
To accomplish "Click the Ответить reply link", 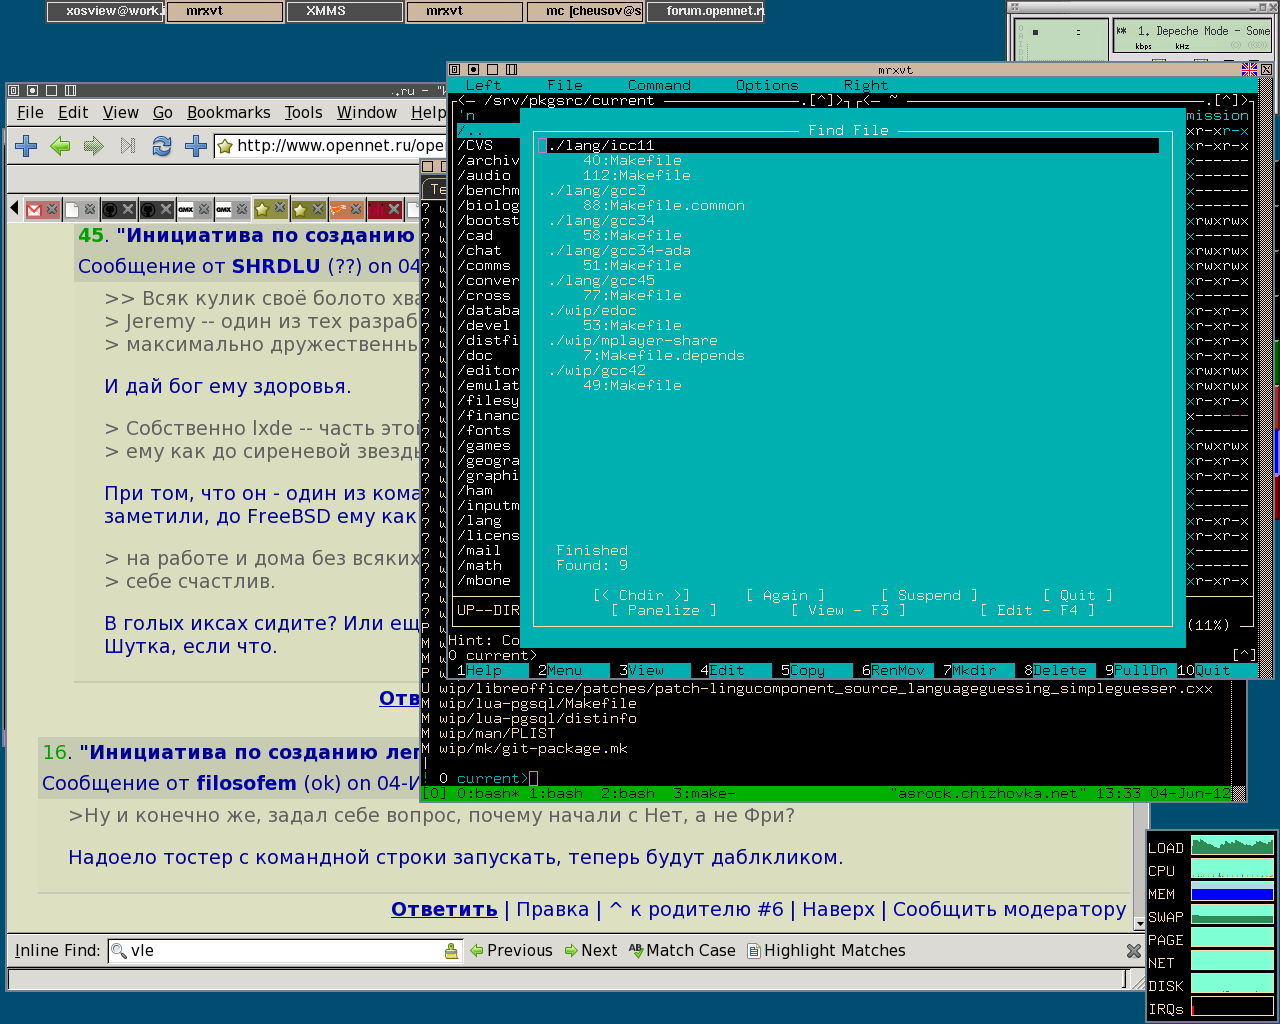I will coord(444,909).
